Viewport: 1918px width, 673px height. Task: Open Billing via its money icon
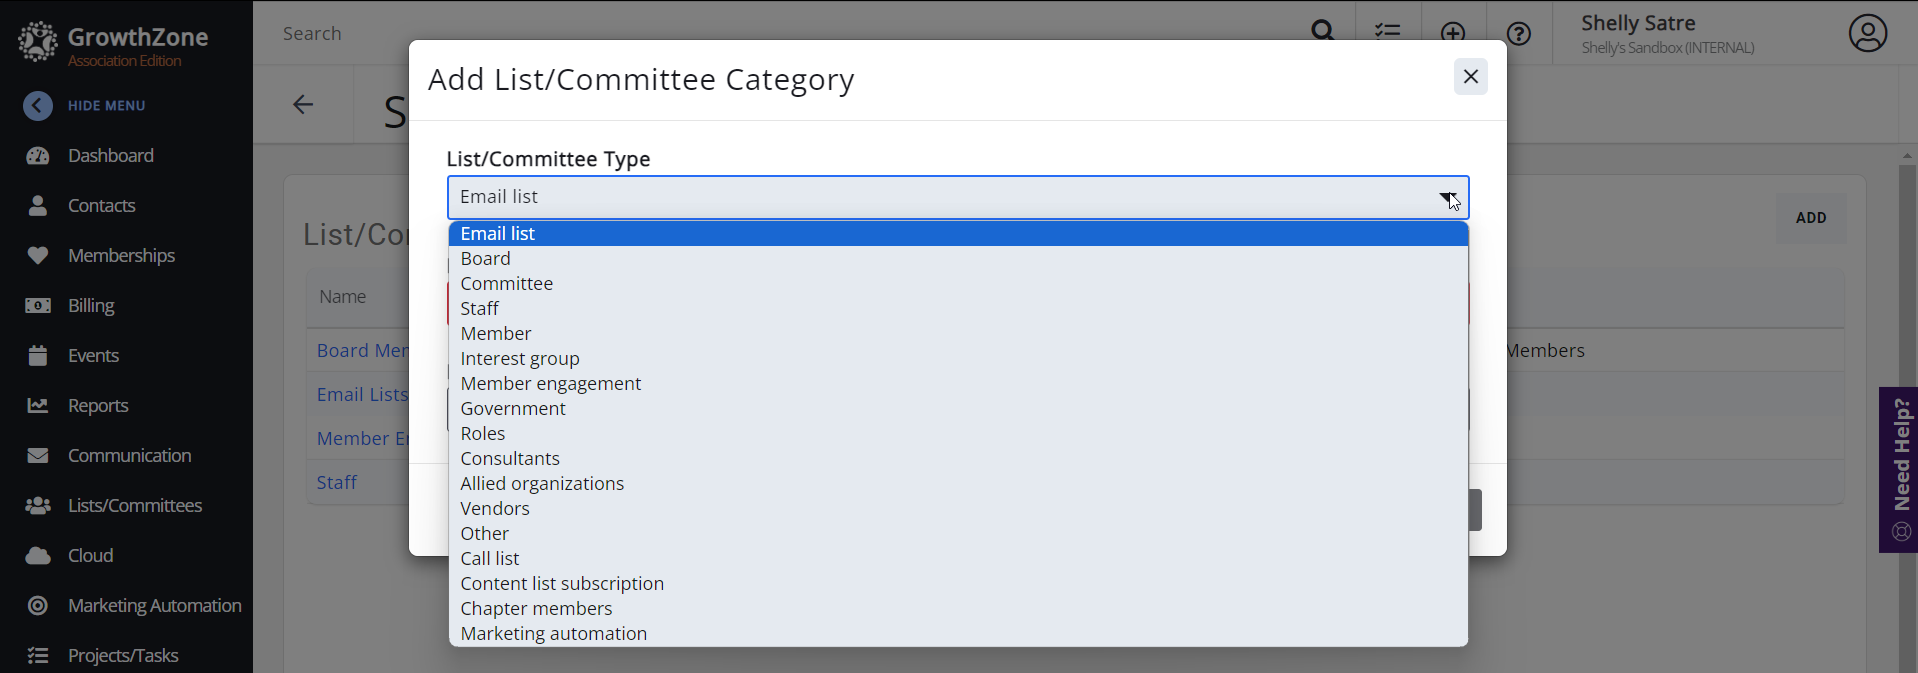tap(38, 306)
